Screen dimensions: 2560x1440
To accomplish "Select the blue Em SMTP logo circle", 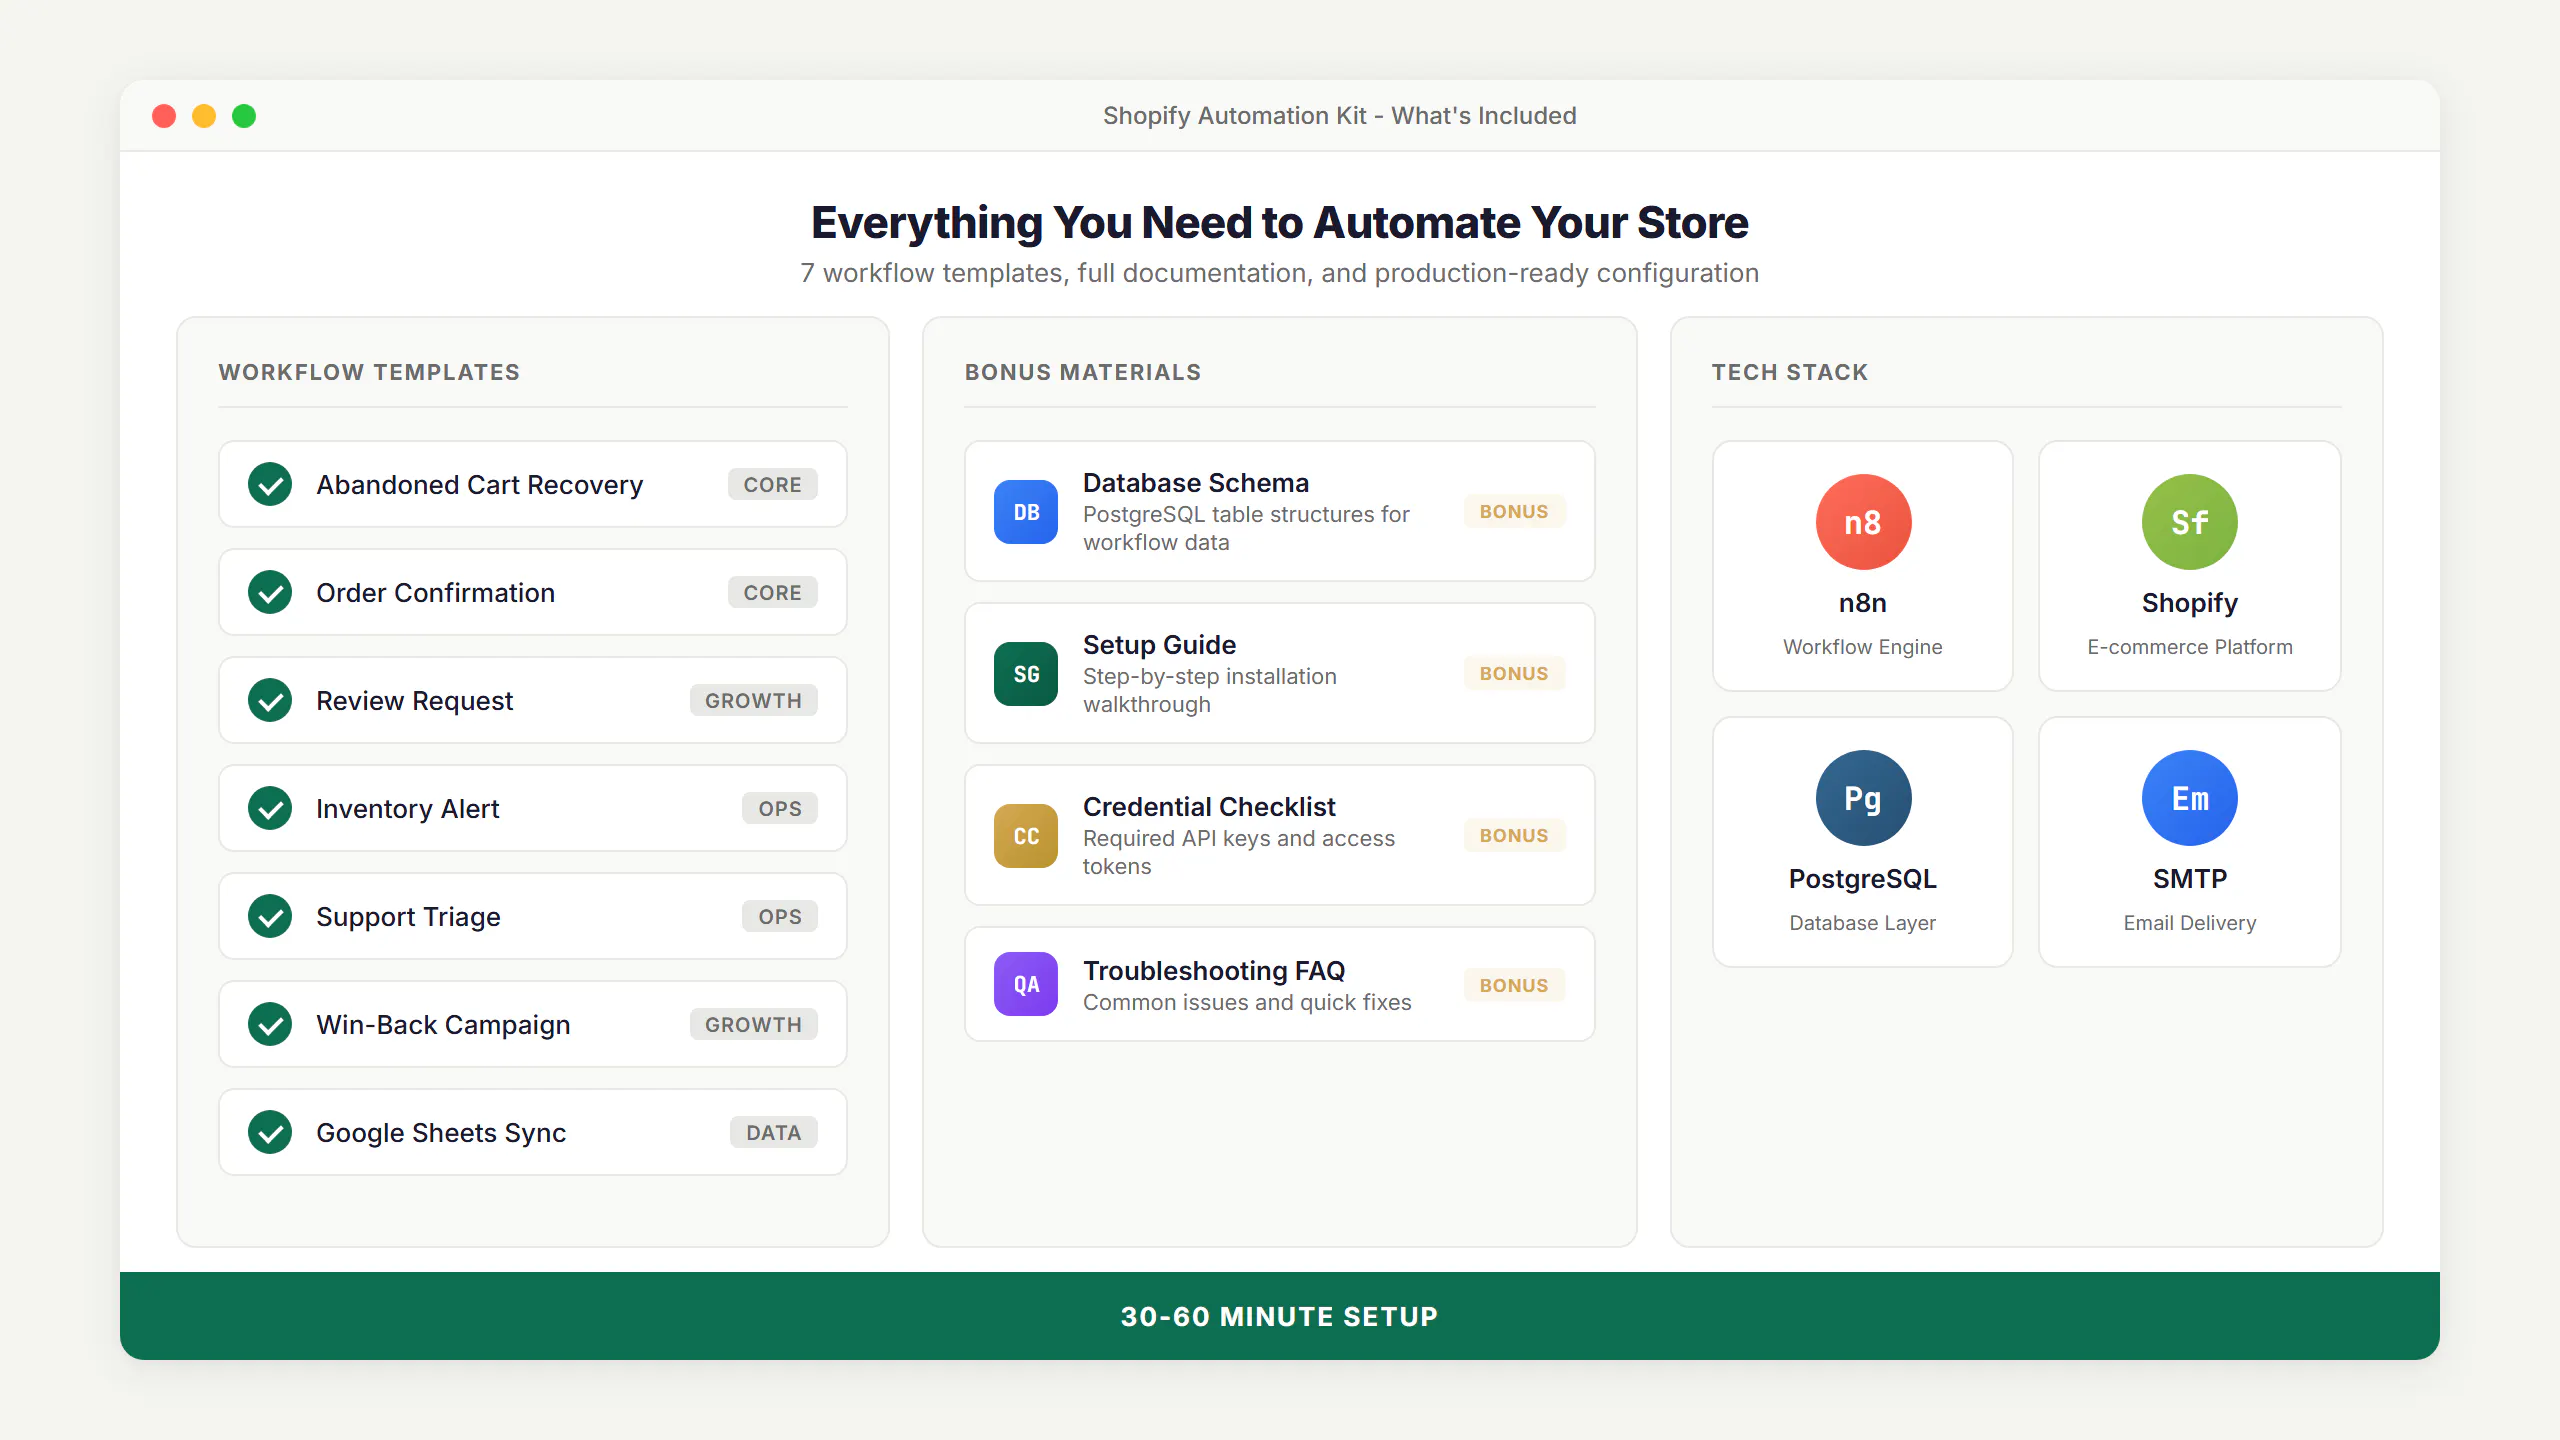I will (2190, 798).
